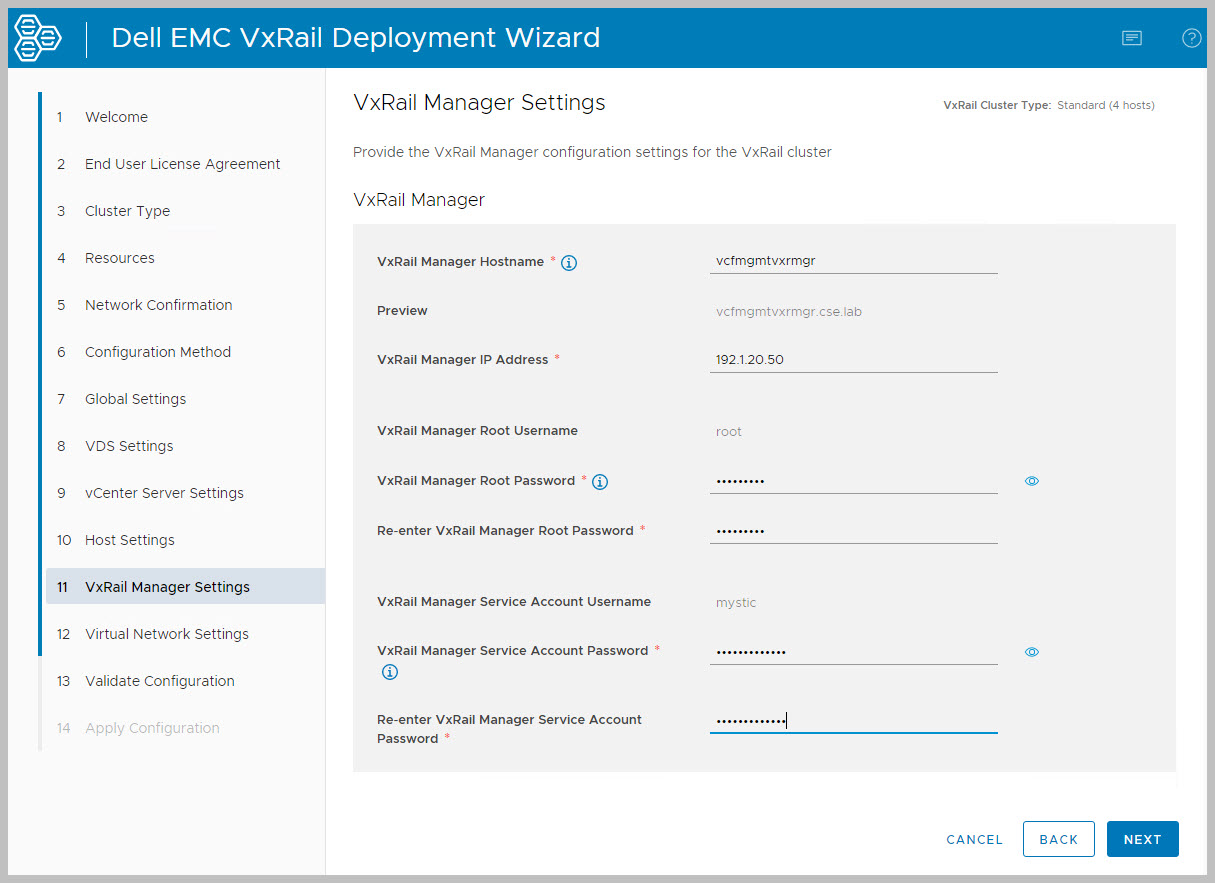This screenshot has width=1215, height=883.
Task: Reveal the service account password with eye icon
Action: [1032, 652]
